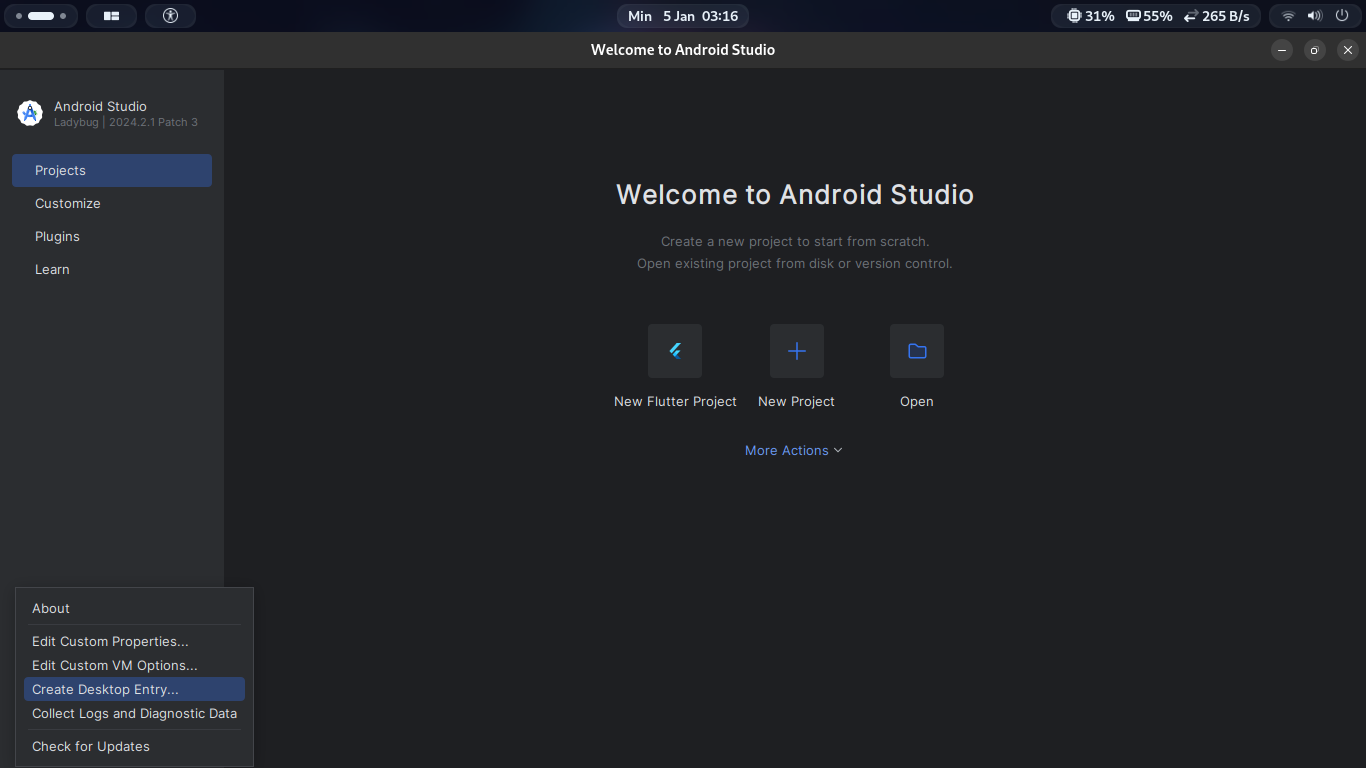
Task: Select Collect Logs and Diagnostic Data
Action: 134,713
